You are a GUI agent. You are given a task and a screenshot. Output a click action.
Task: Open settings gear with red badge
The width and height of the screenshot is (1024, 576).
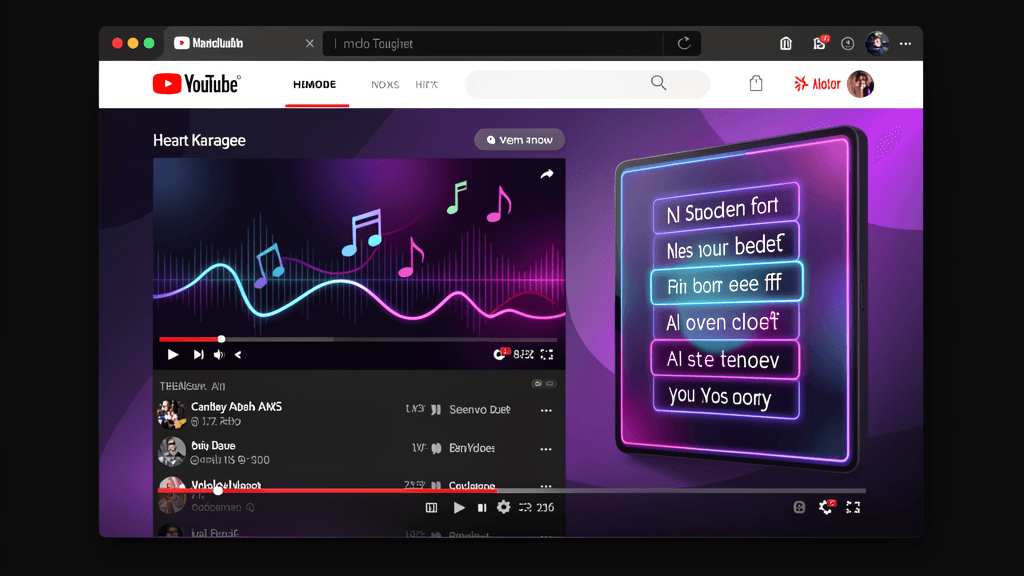tap(826, 507)
